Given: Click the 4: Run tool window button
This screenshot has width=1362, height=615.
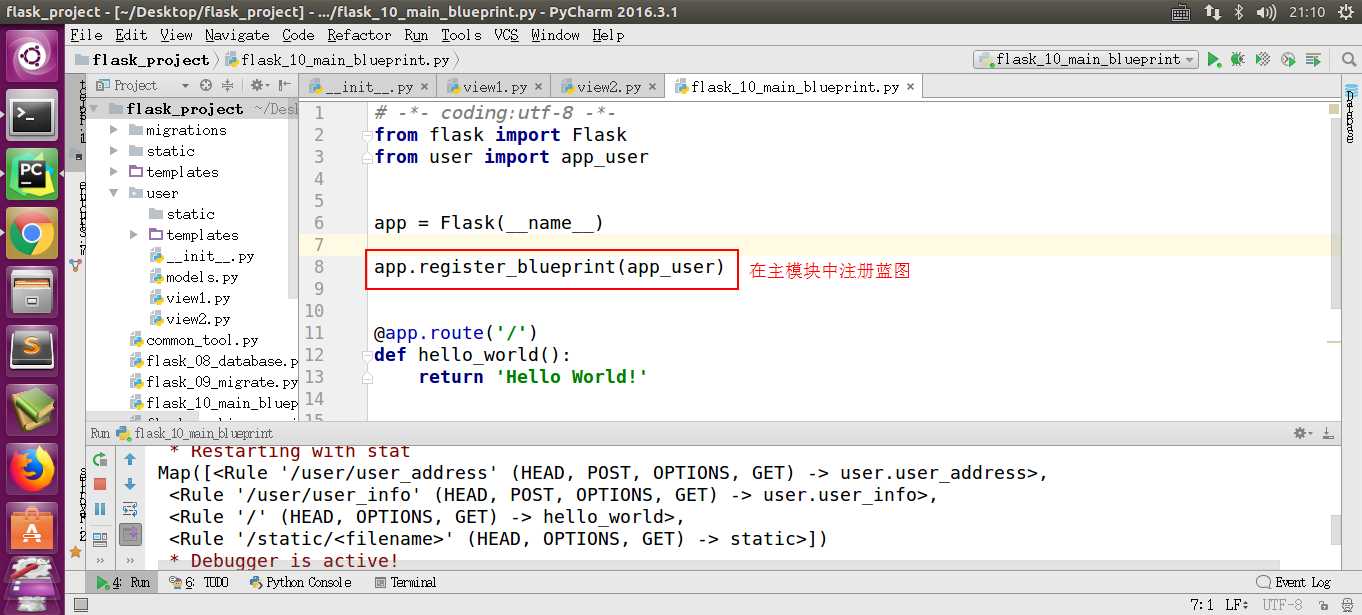Looking at the screenshot, I should click(x=123, y=582).
